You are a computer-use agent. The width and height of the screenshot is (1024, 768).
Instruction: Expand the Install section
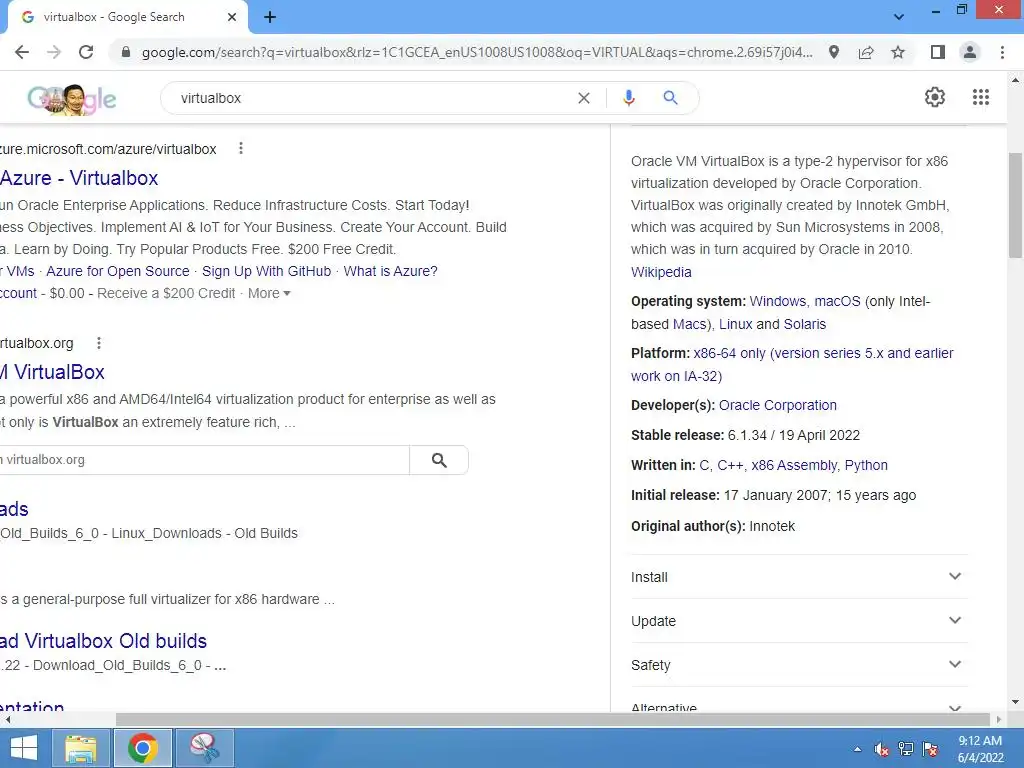click(799, 577)
